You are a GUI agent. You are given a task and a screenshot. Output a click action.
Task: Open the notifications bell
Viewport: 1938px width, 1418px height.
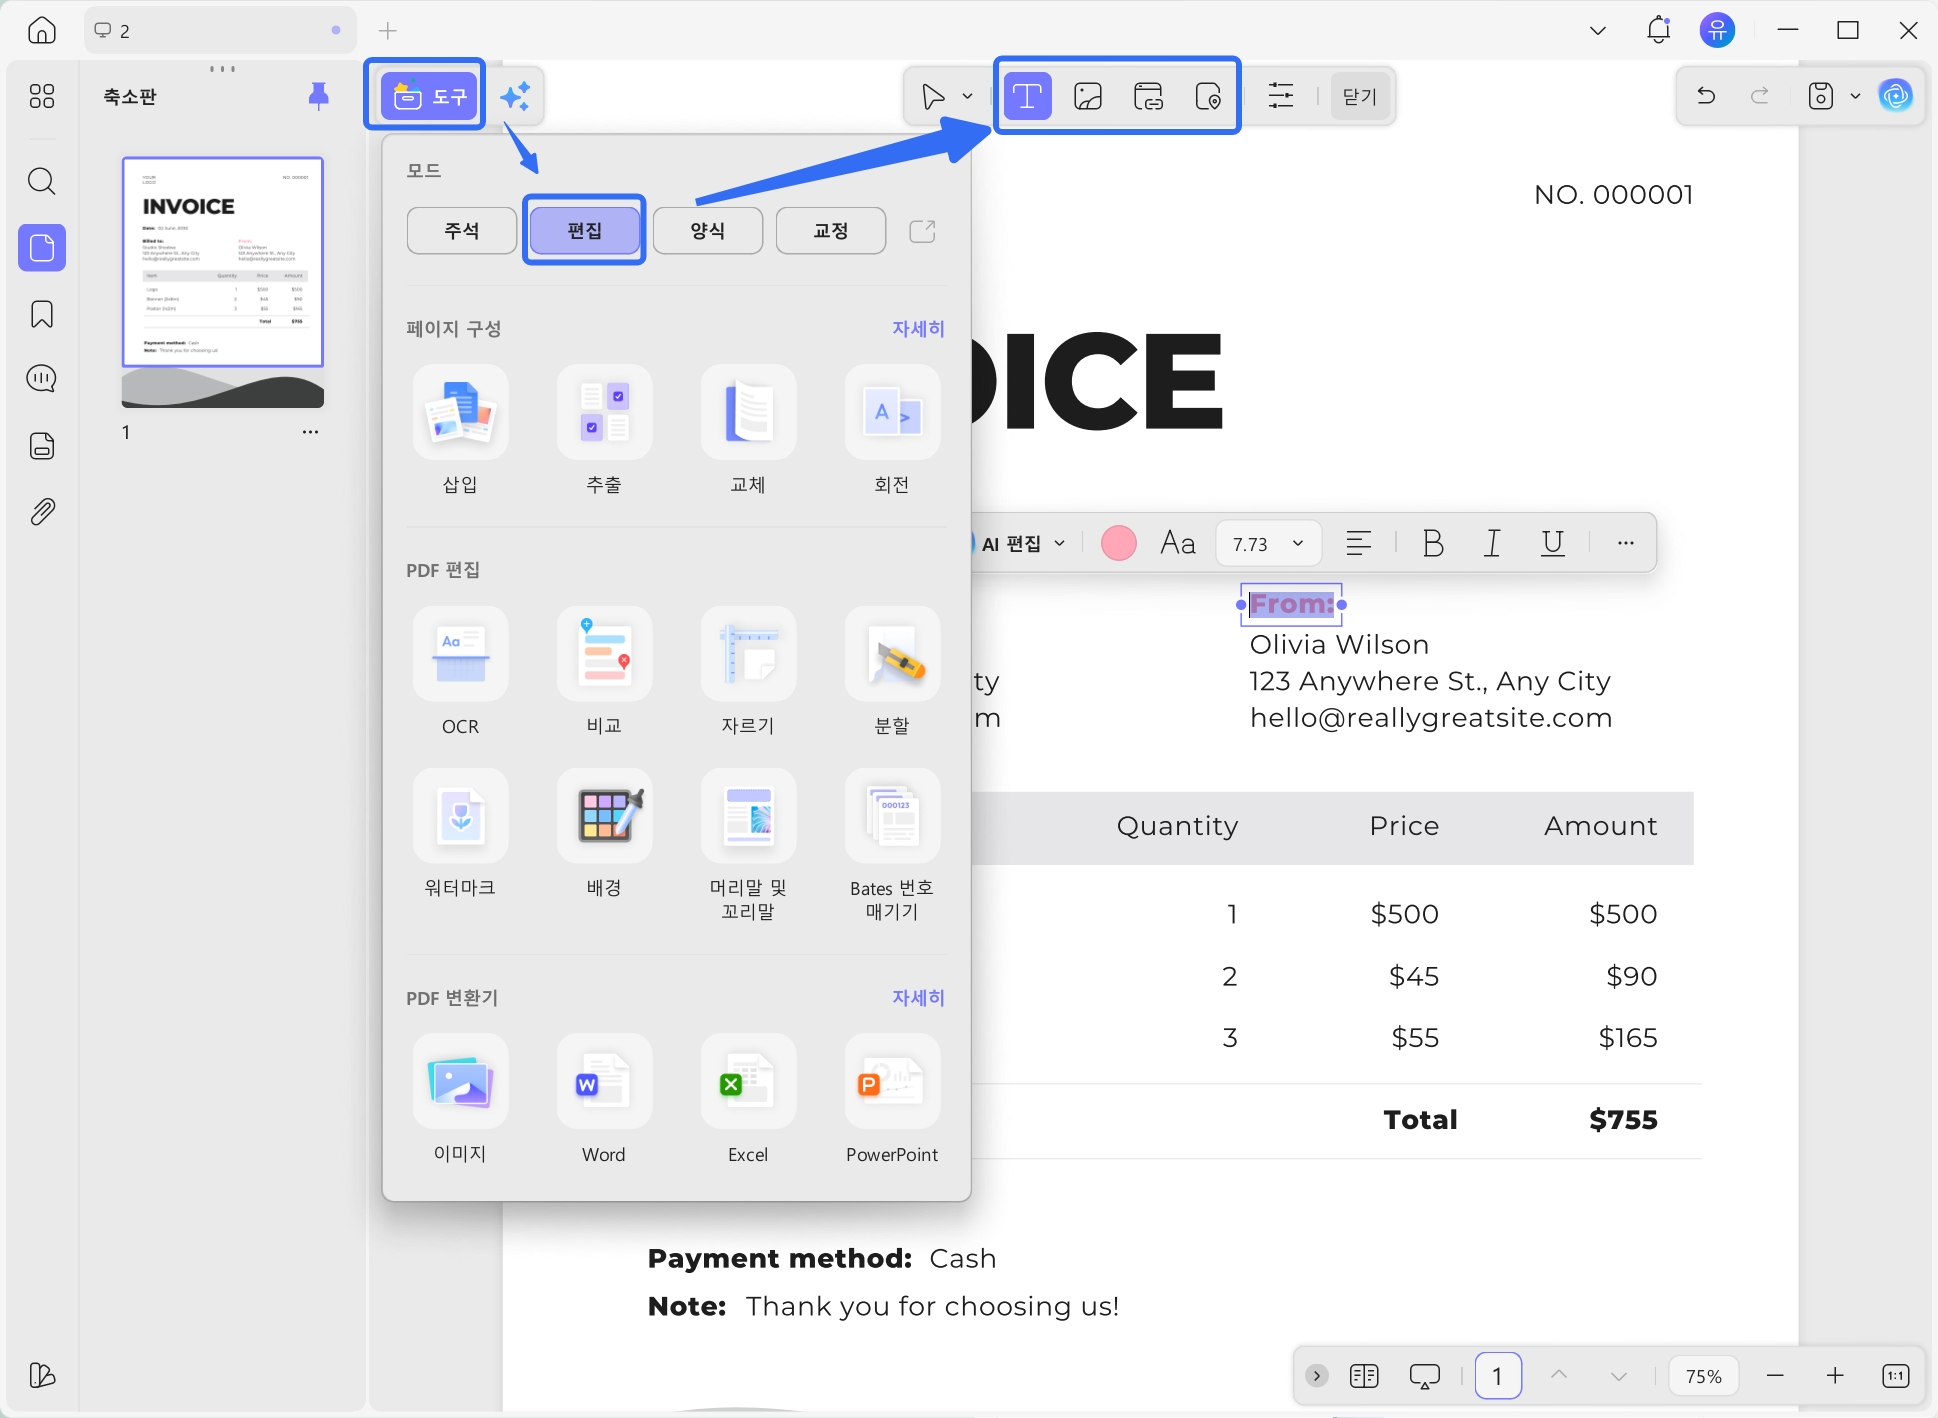(1658, 30)
